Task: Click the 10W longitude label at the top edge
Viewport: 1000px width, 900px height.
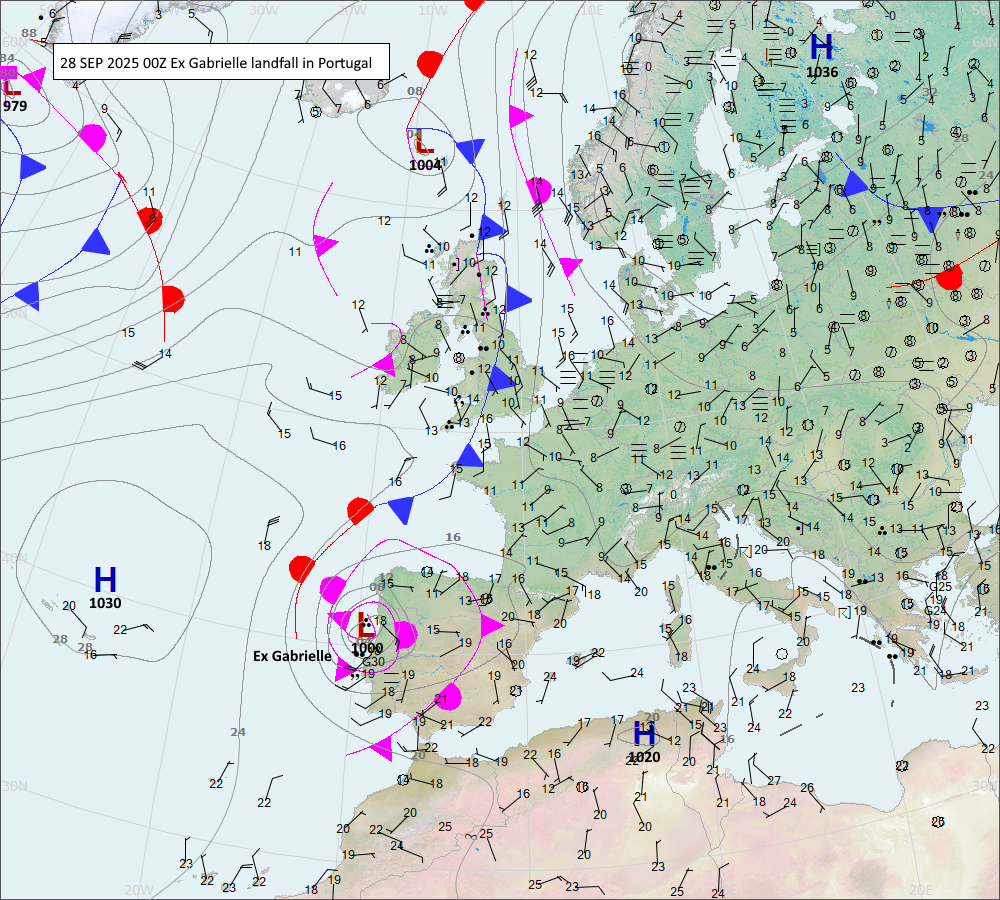Action: [432, 9]
